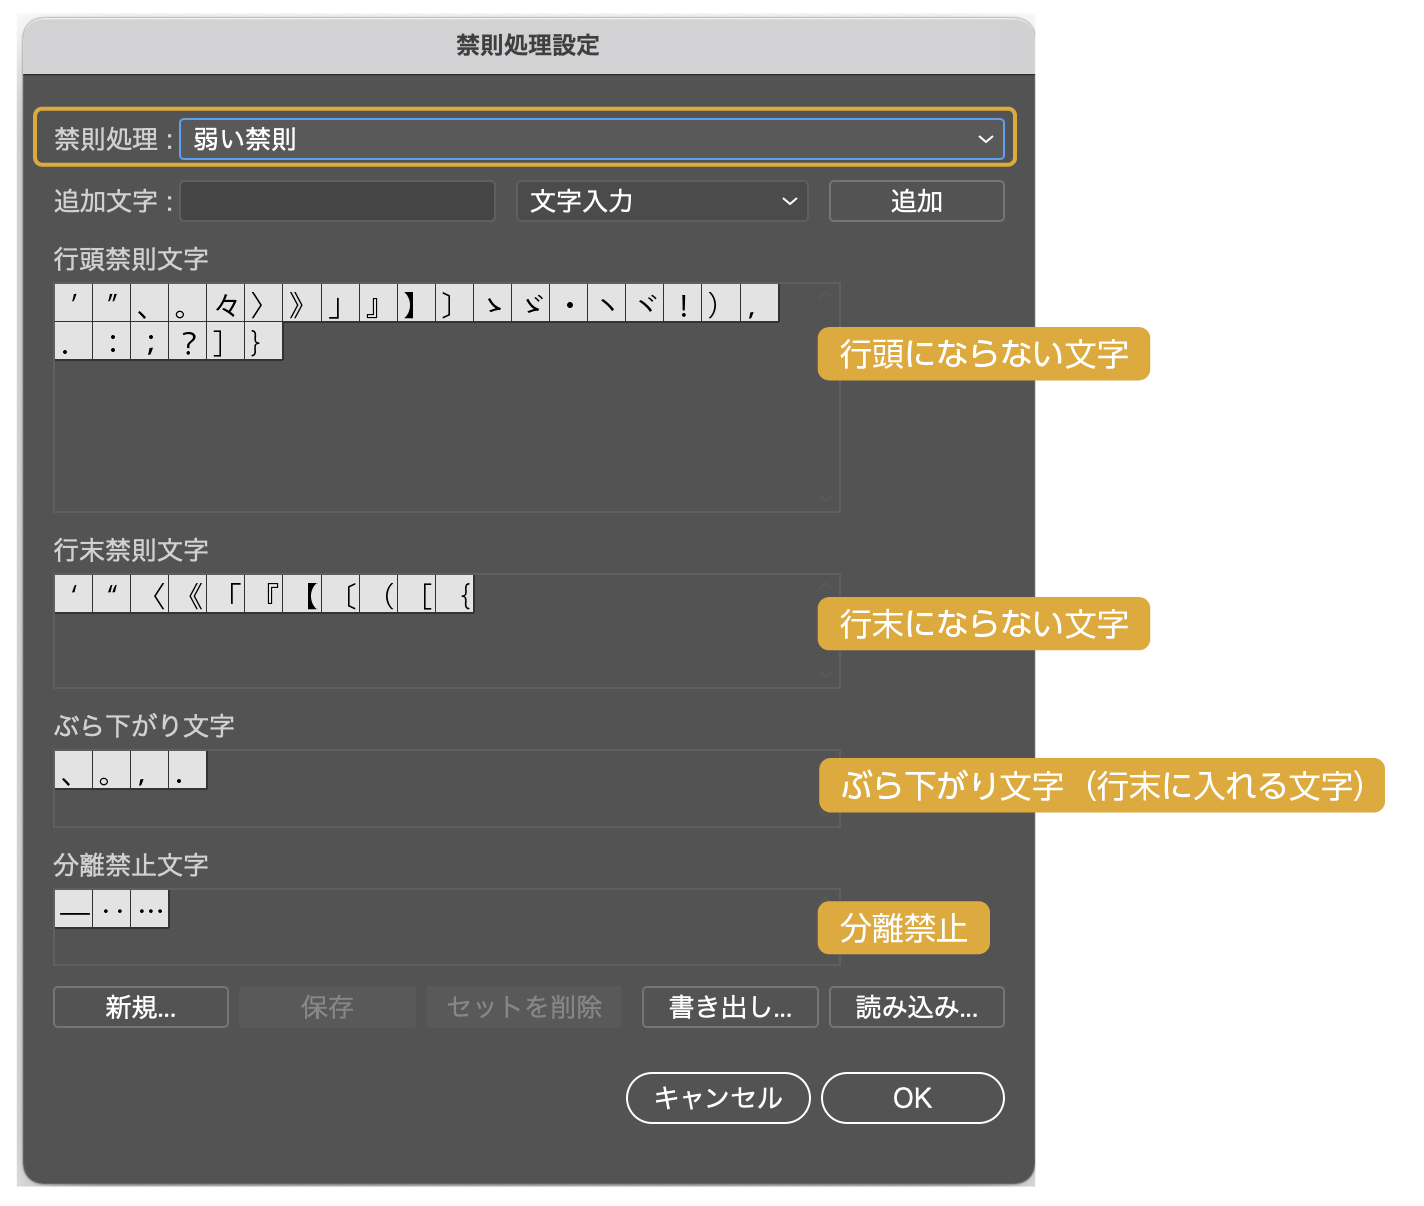Click the キャンセル button
Image resolution: width=1424 pixels, height=1206 pixels.
point(718,1098)
